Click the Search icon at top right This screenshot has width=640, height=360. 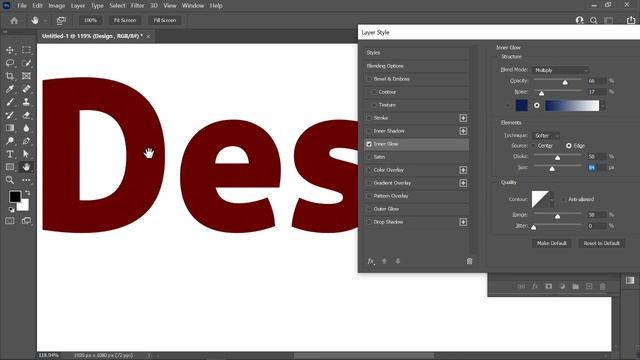pyautogui.click(x=593, y=20)
